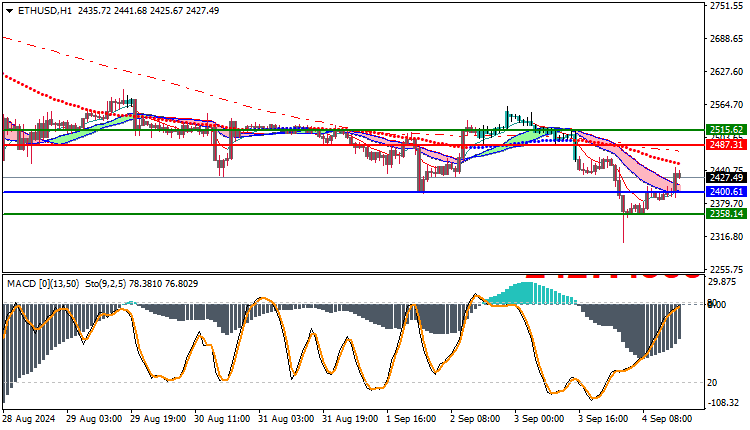This screenshot has width=750, height=430.
Task: Select the 3 Sep 00:00 time axis label
Action: (540, 419)
